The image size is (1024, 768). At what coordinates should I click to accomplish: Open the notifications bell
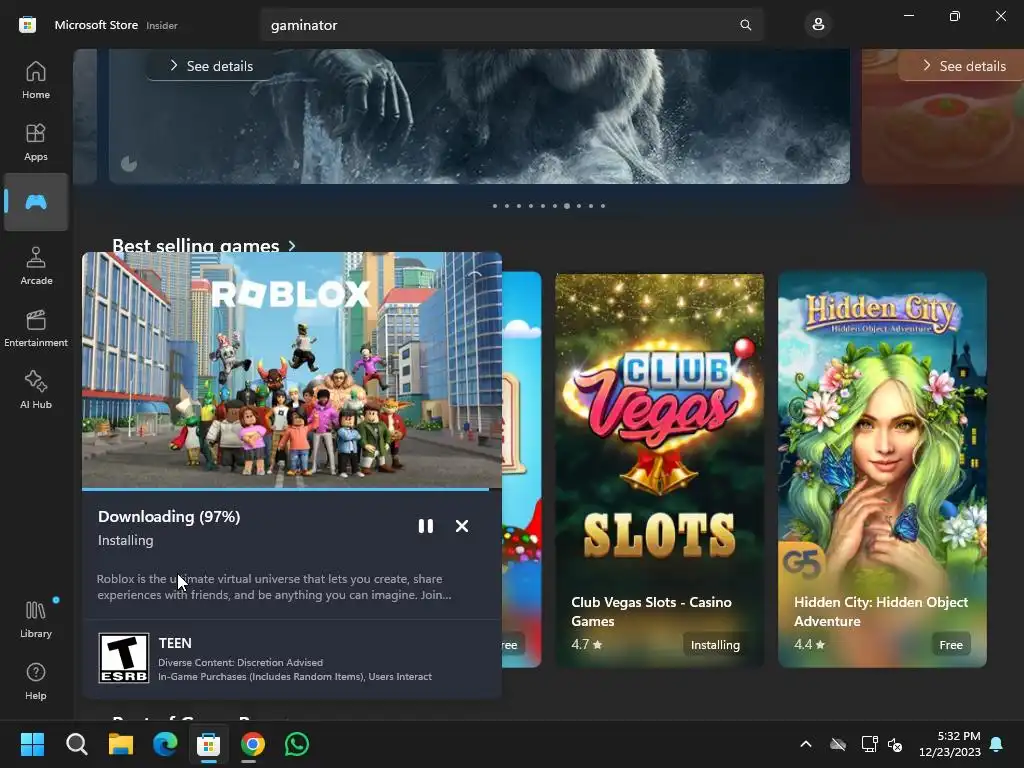coord(997,744)
